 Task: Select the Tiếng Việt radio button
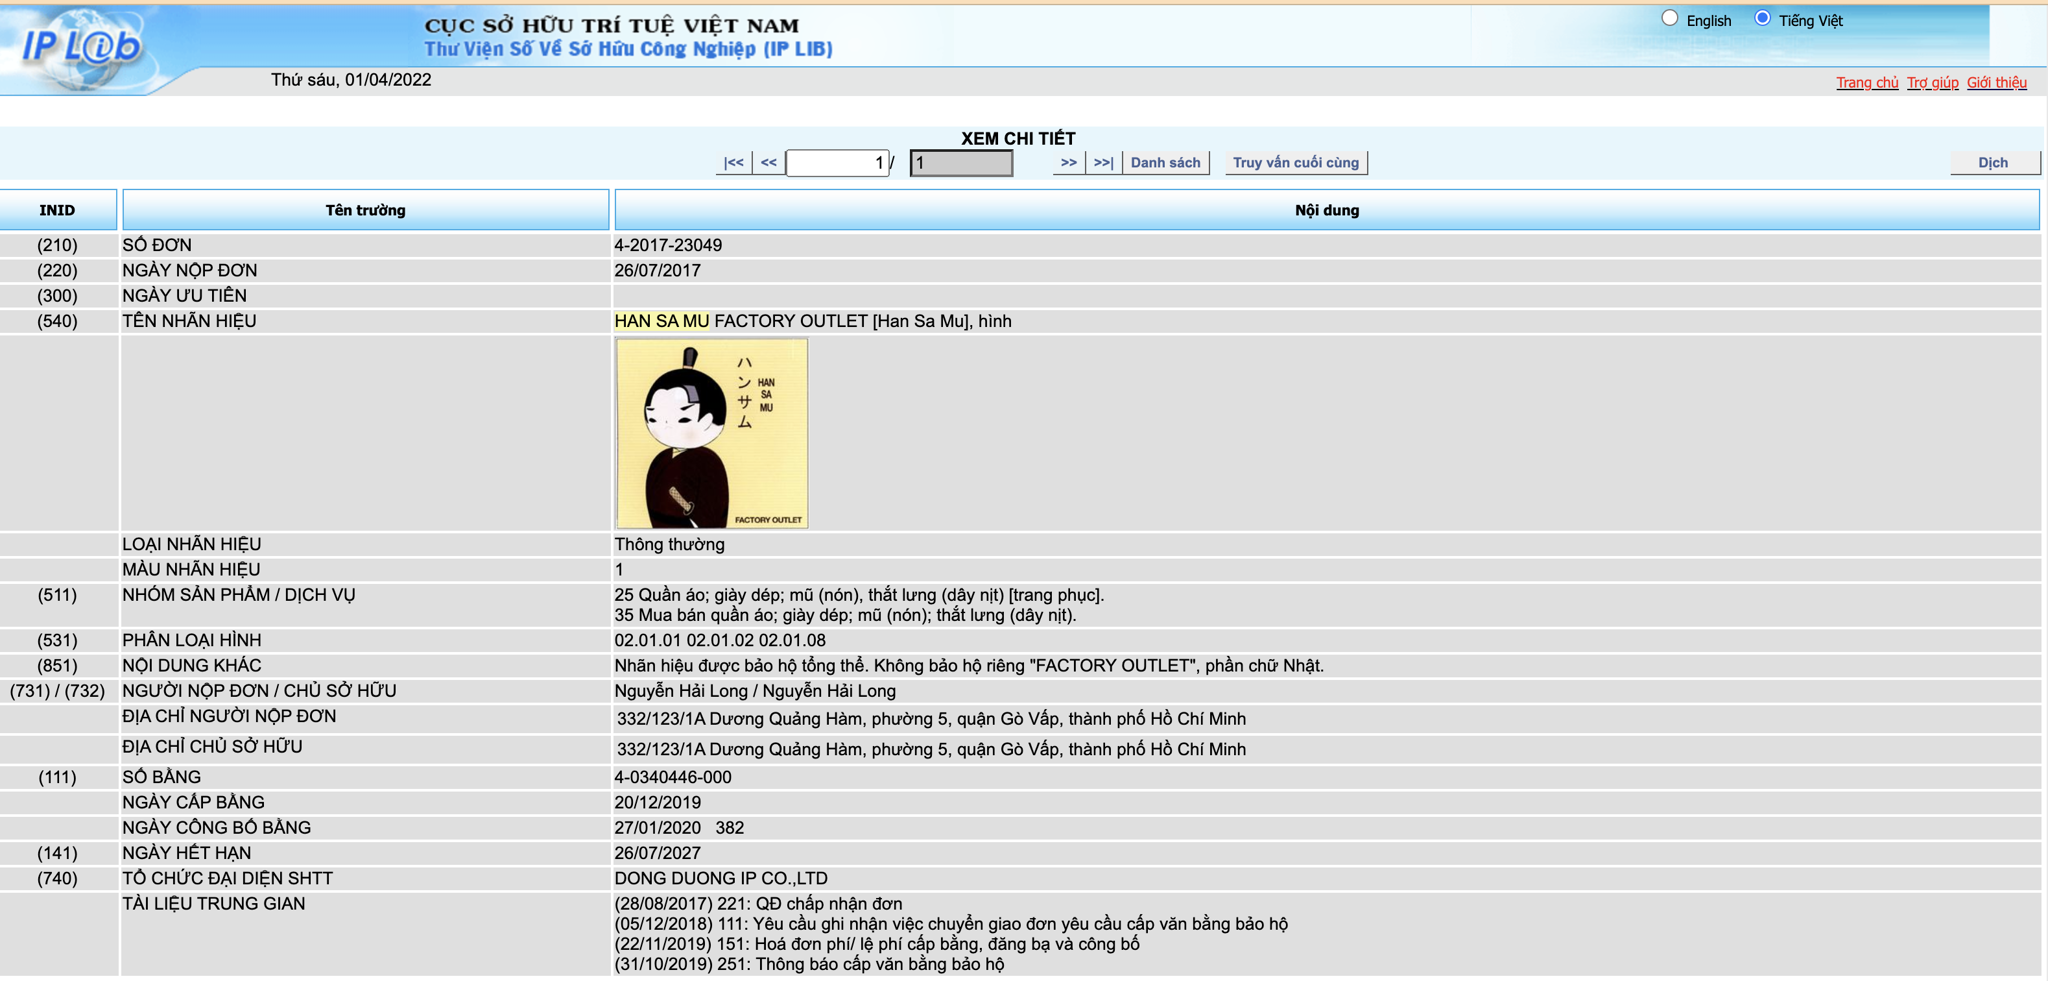pyautogui.click(x=1762, y=19)
